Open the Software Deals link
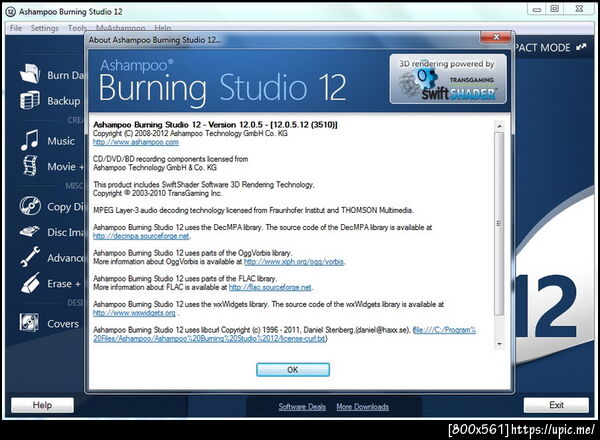 click(302, 407)
